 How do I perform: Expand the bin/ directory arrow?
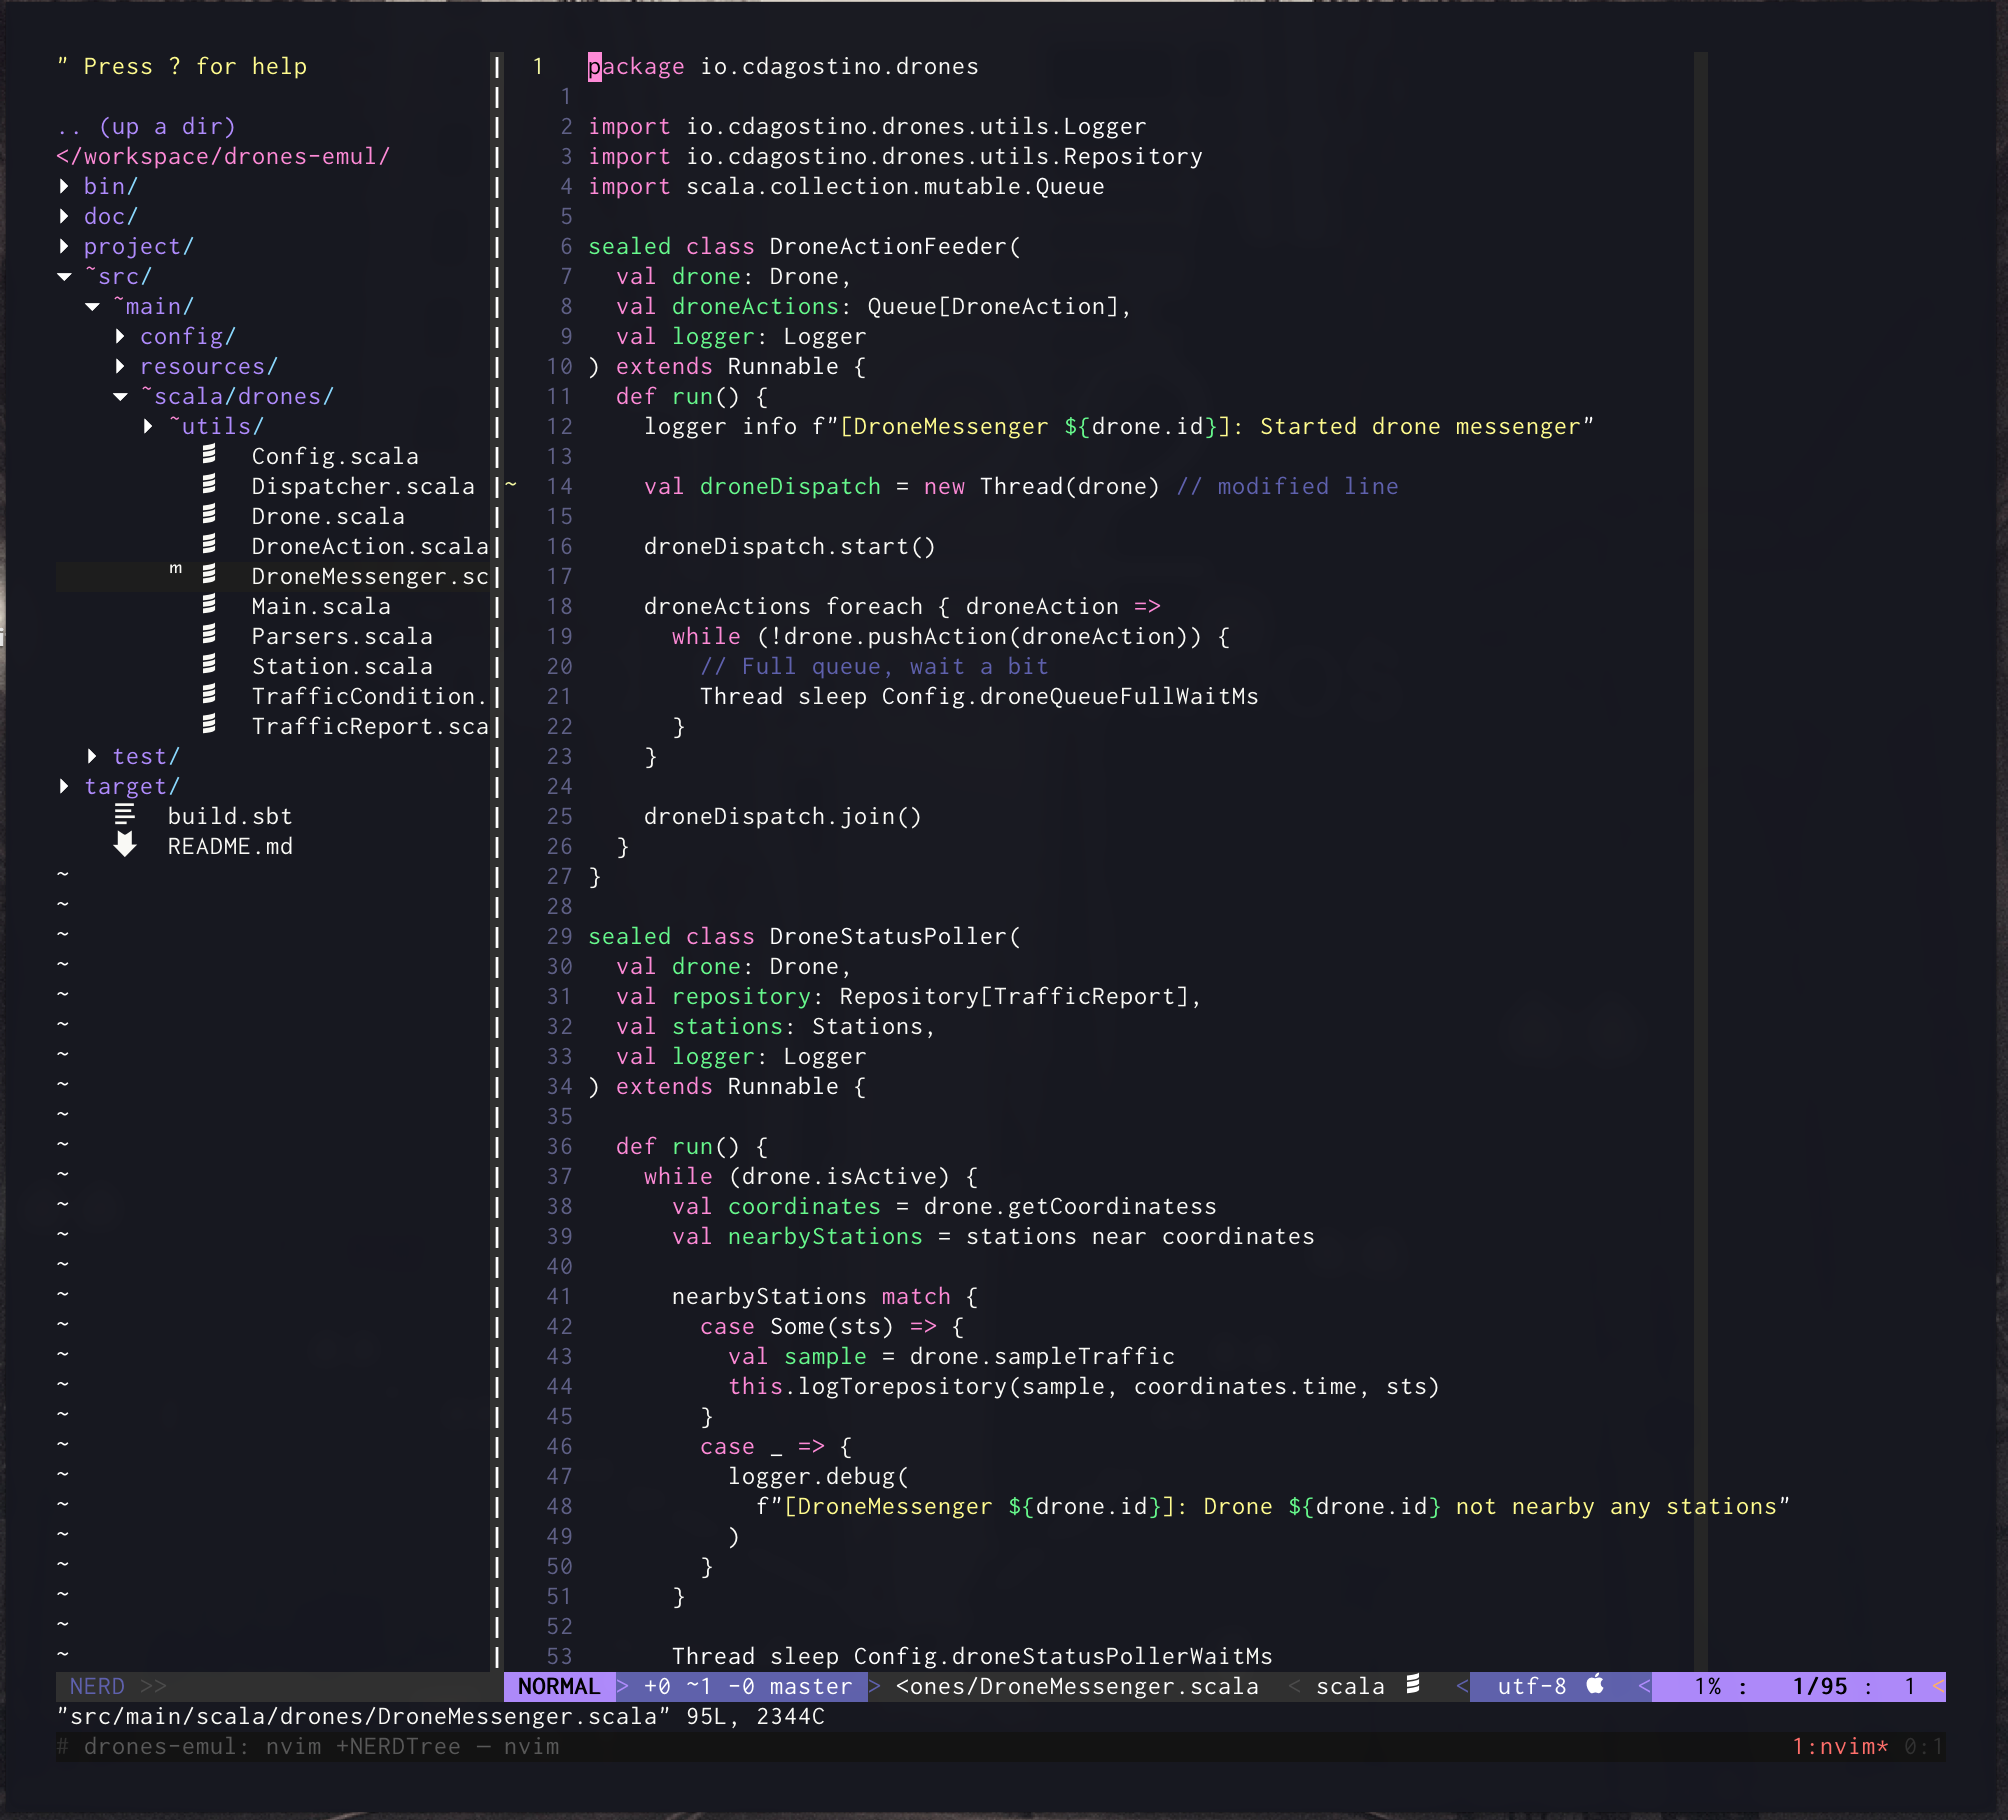pyautogui.click(x=64, y=186)
